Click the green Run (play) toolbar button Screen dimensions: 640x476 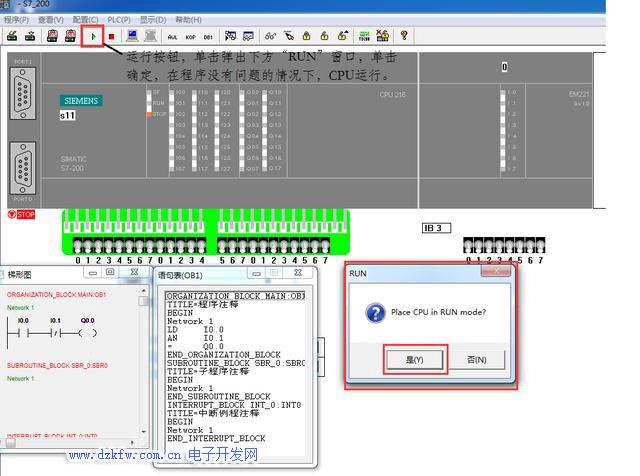(93, 36)
